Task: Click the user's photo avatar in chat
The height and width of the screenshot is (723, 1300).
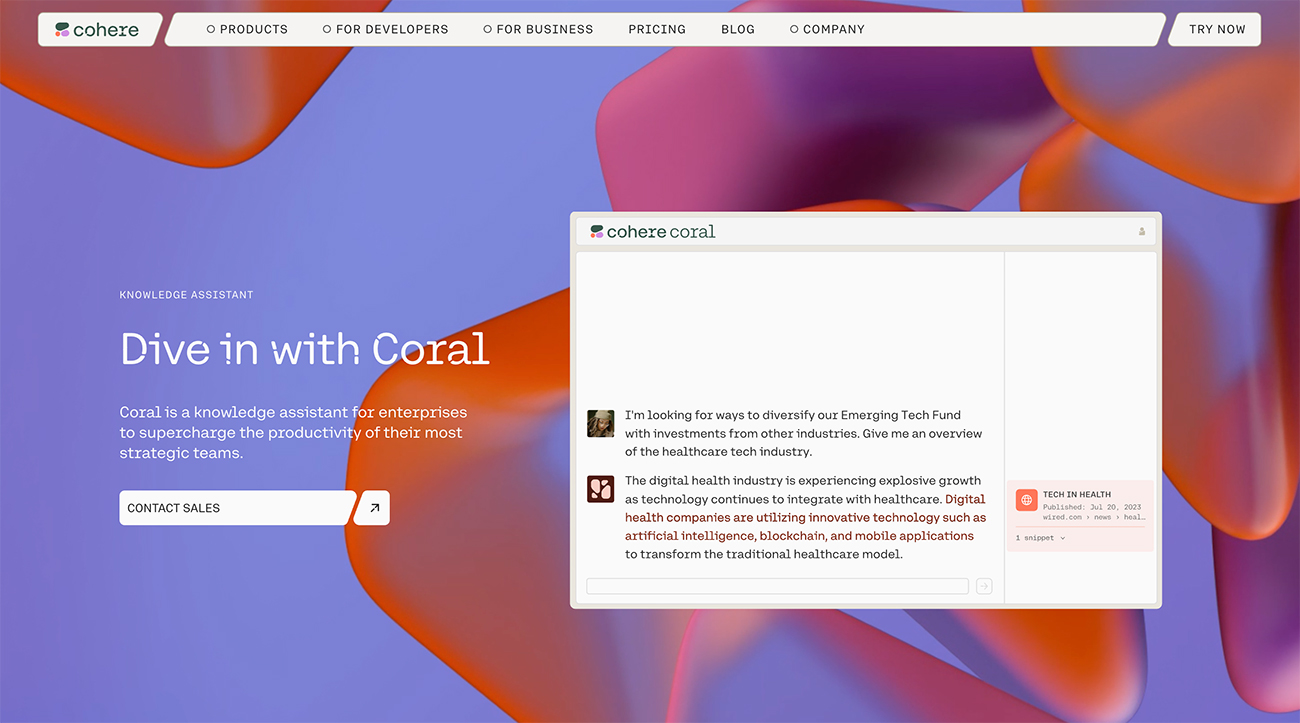Action: click(600, 423)
